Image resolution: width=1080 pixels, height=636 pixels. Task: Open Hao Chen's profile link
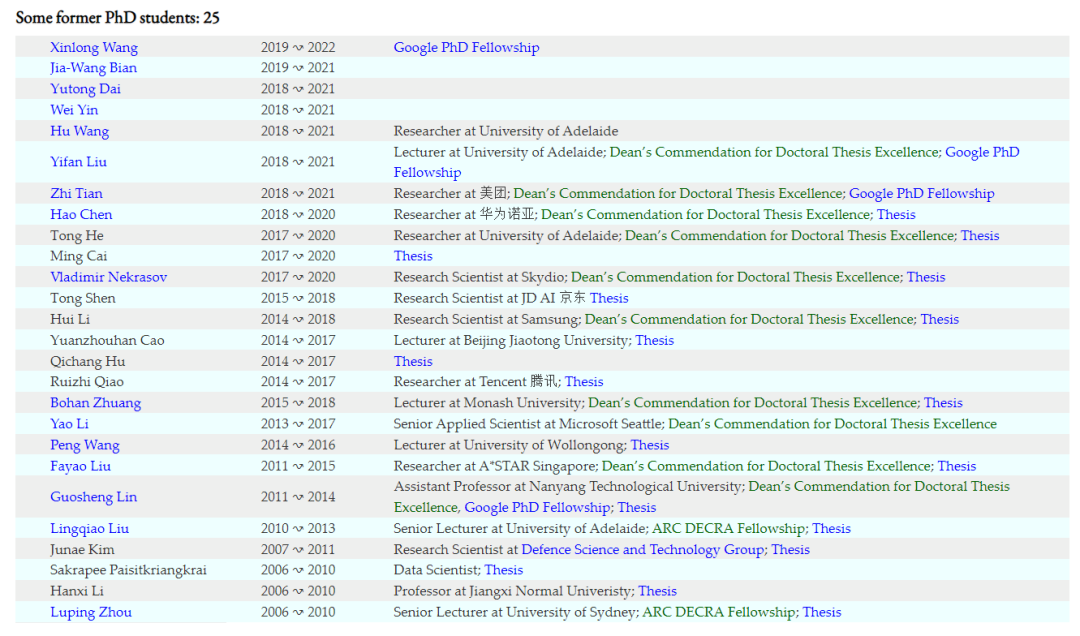81,214
